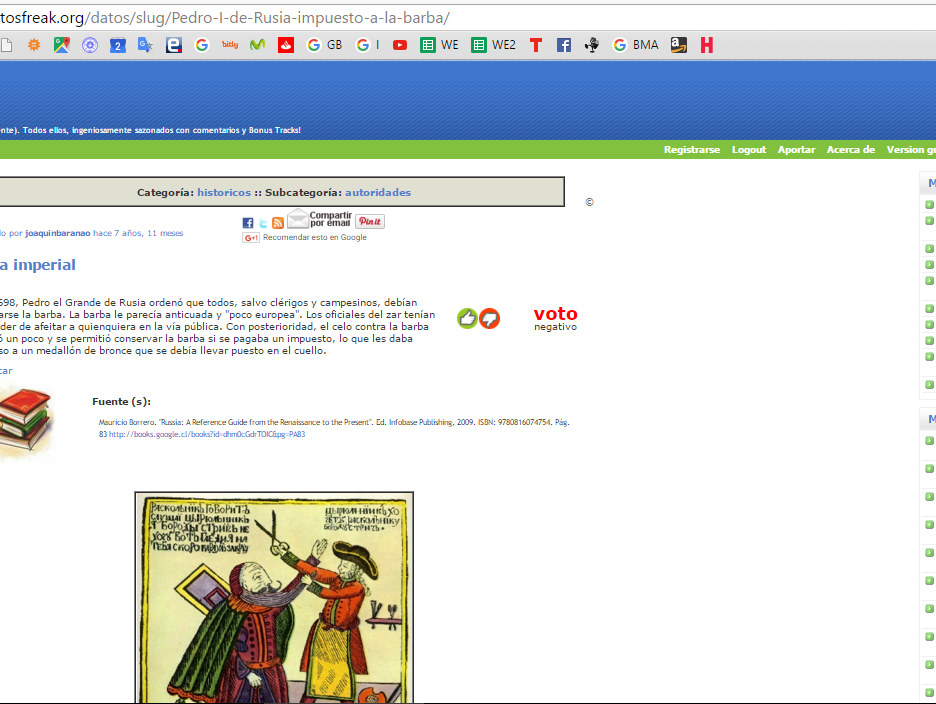Image resolution: width=936 pixels, height=704 pixels.
Task: Open the Registrarse menu link
Action: [692, 149]
